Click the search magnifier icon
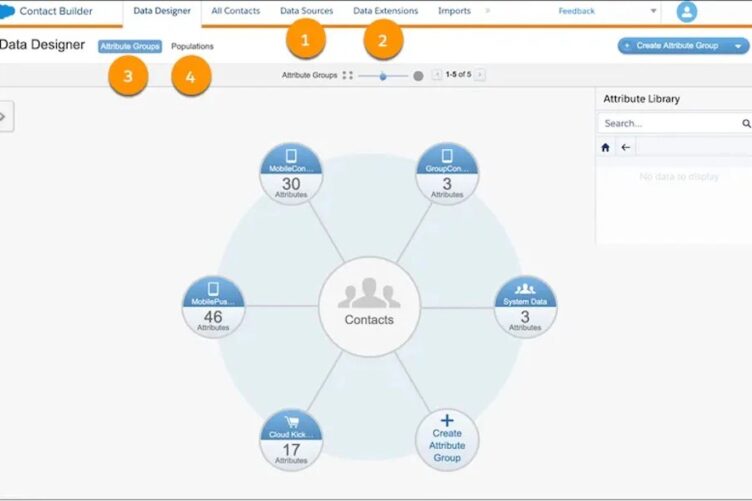The width and height of the screenshot is (752, 501). tap(745, 124)
